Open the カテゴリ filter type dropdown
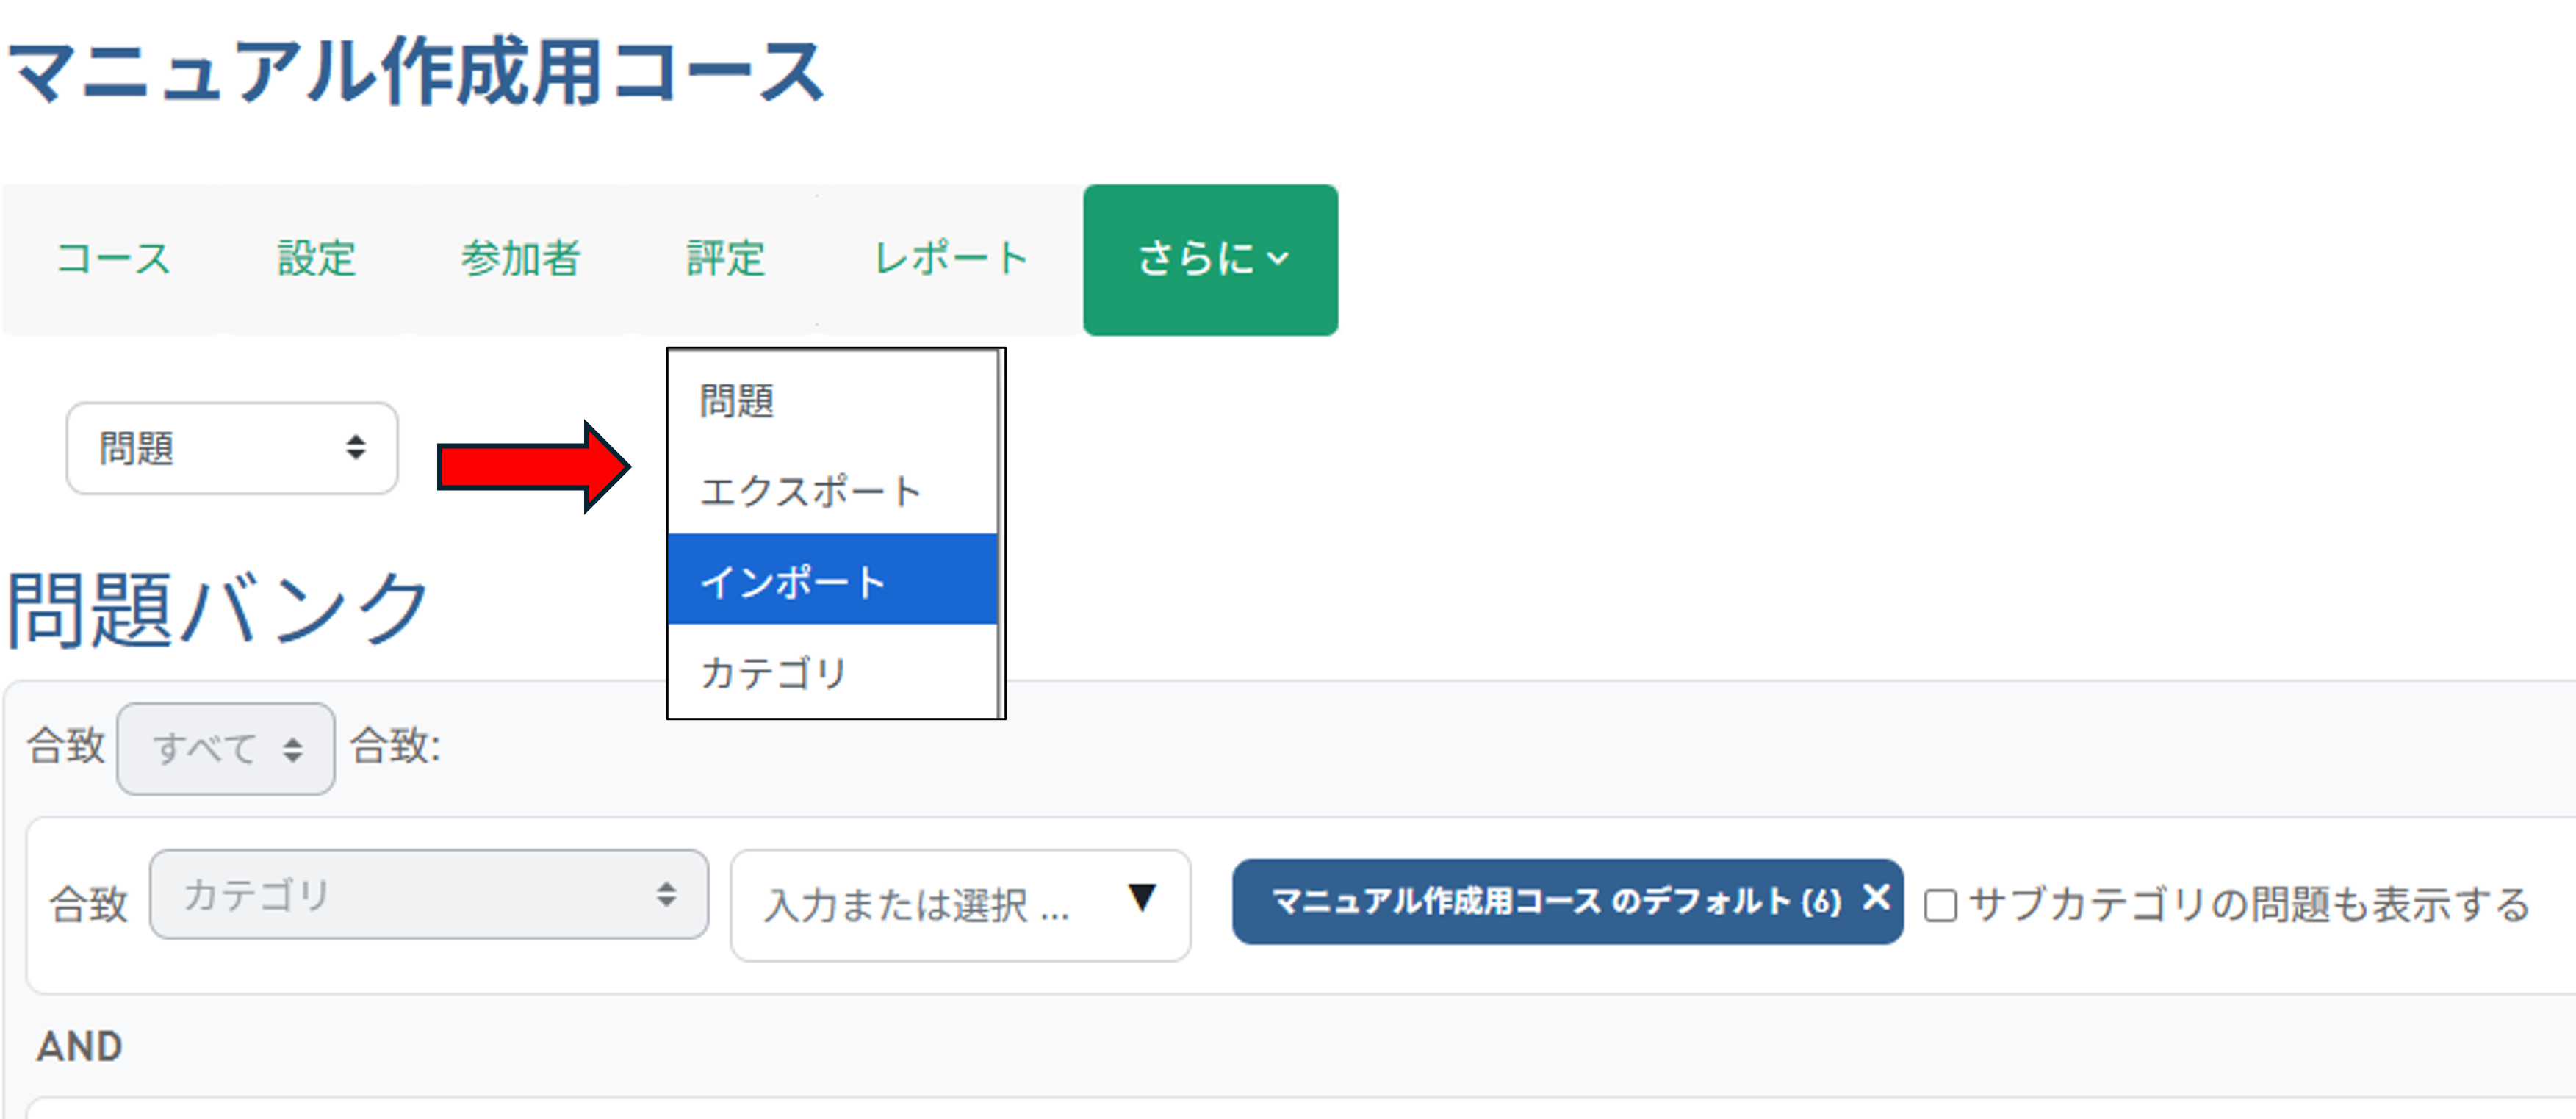2576x1119 pixels. (x=429, y=895)
